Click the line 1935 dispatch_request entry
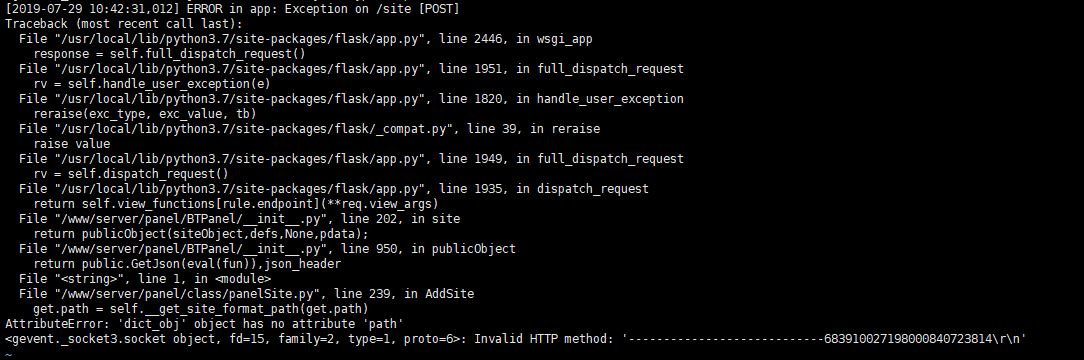This screenshot has height=360, width=1084. tap(334, 189)
